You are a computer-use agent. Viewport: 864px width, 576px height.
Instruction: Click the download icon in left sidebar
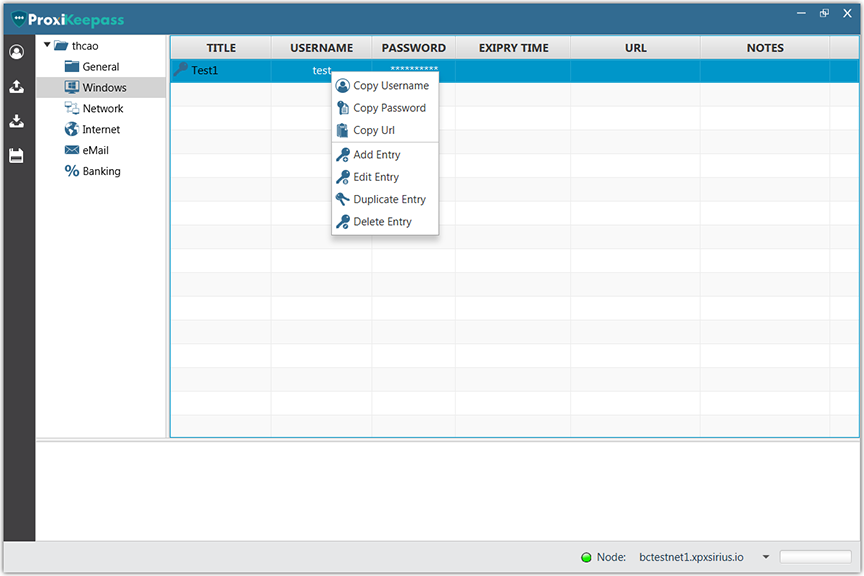(x=16, y=121)
